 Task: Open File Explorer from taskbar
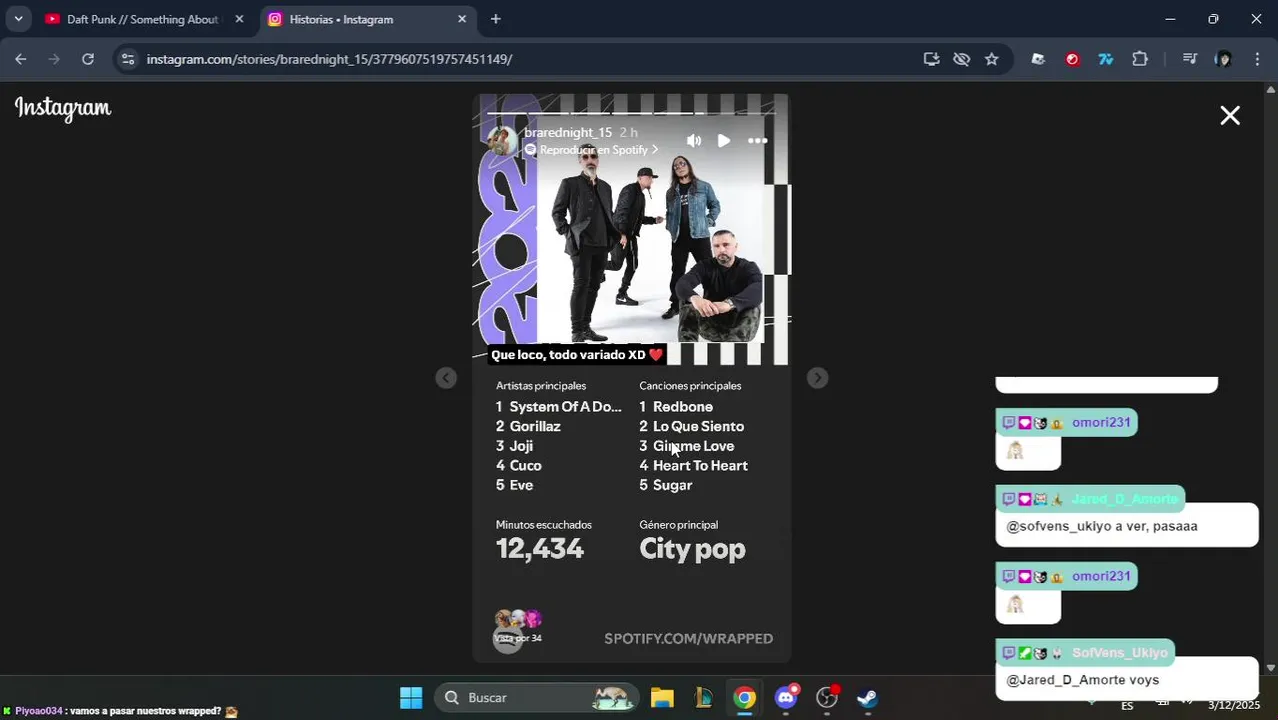click(662, 697)
